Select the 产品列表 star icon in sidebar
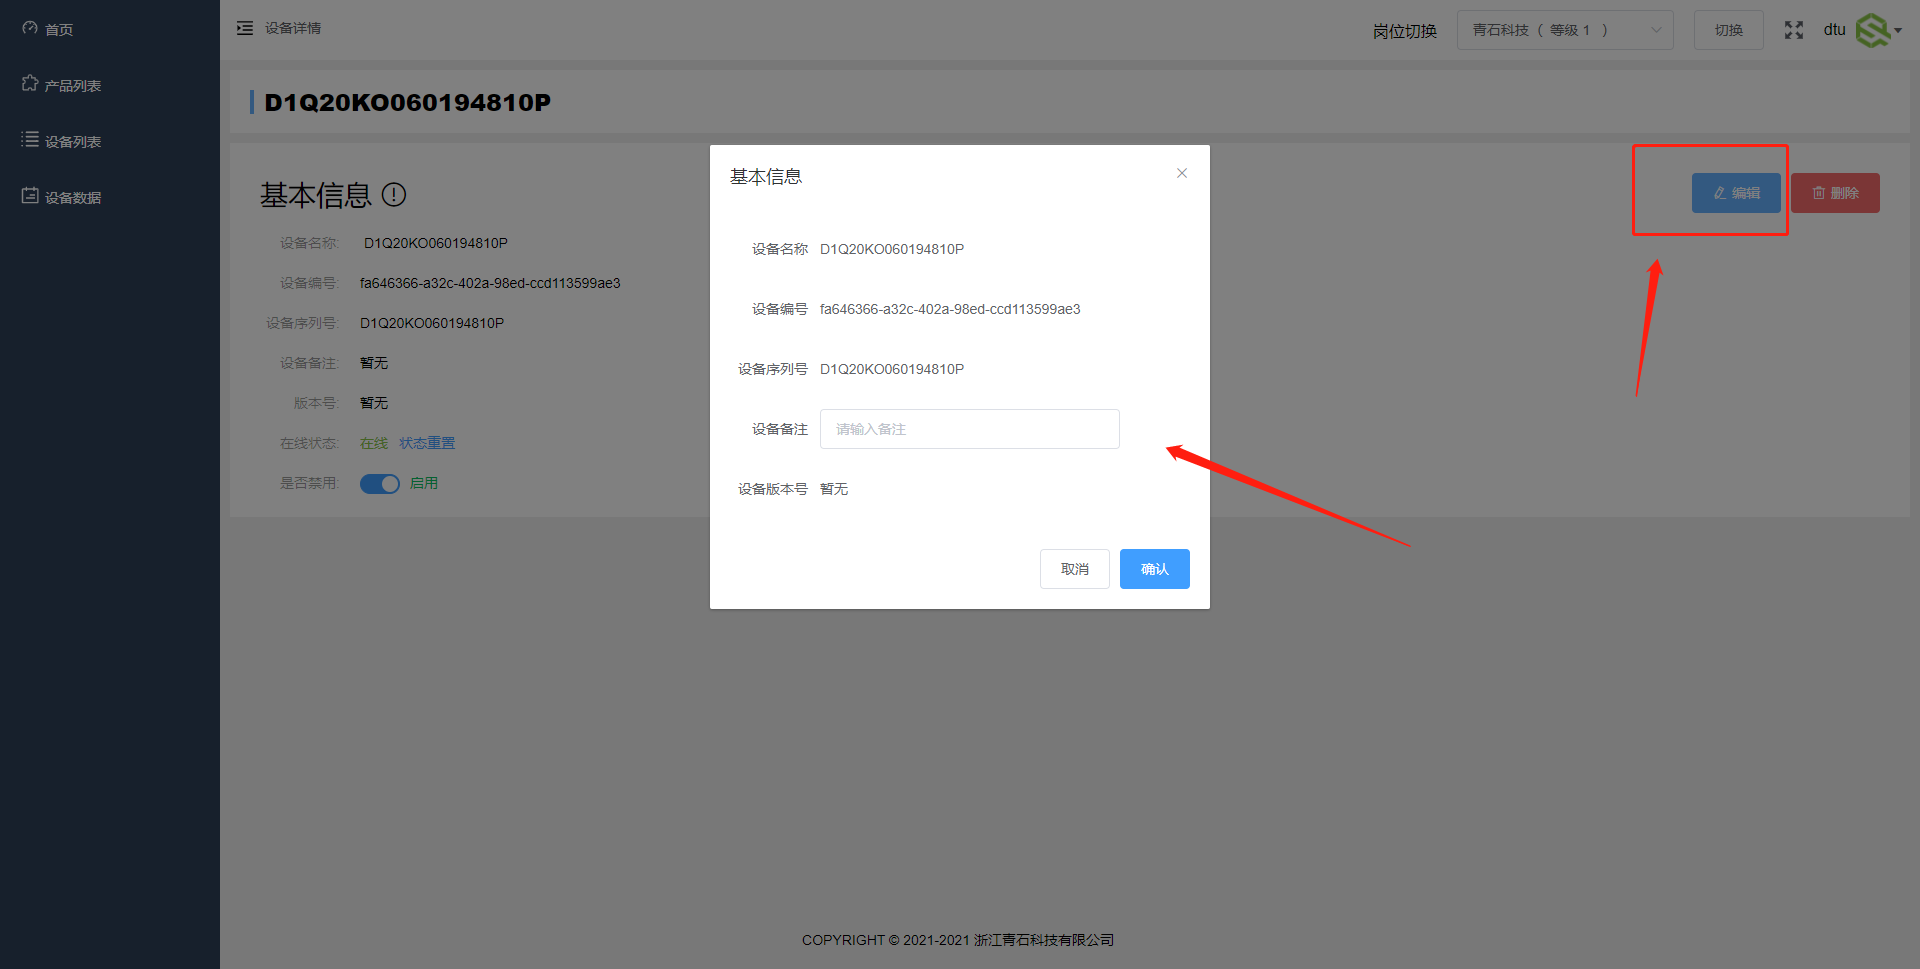1920x969 pixels. [30, 84]
